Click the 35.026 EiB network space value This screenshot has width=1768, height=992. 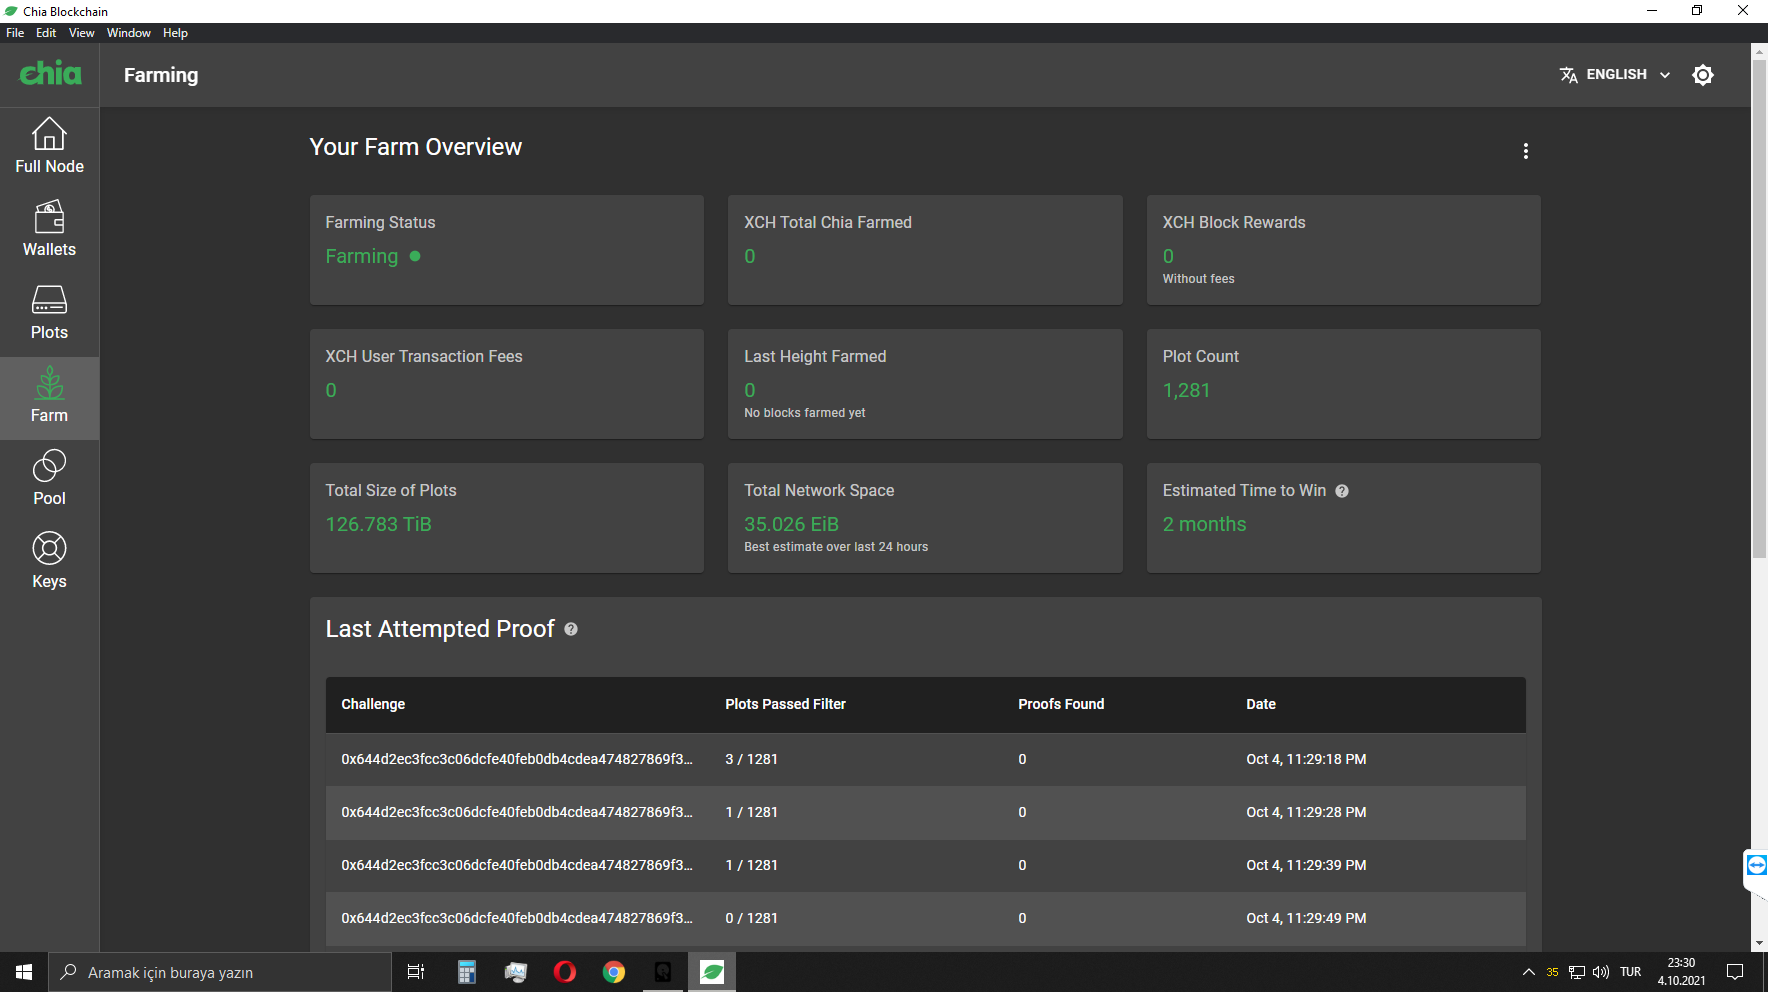tap(791, 524)
